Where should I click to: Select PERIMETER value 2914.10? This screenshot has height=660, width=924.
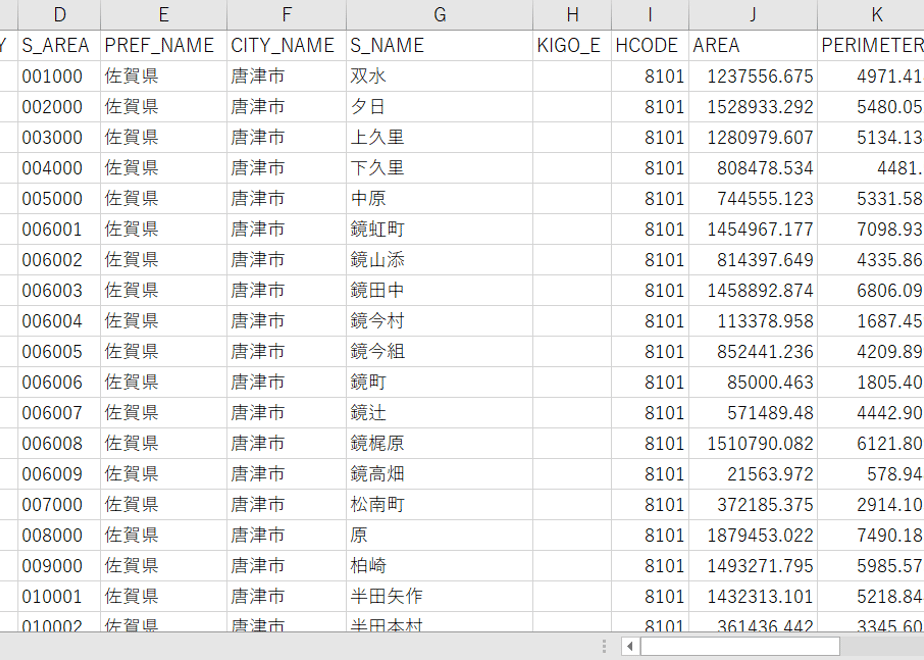871,505
